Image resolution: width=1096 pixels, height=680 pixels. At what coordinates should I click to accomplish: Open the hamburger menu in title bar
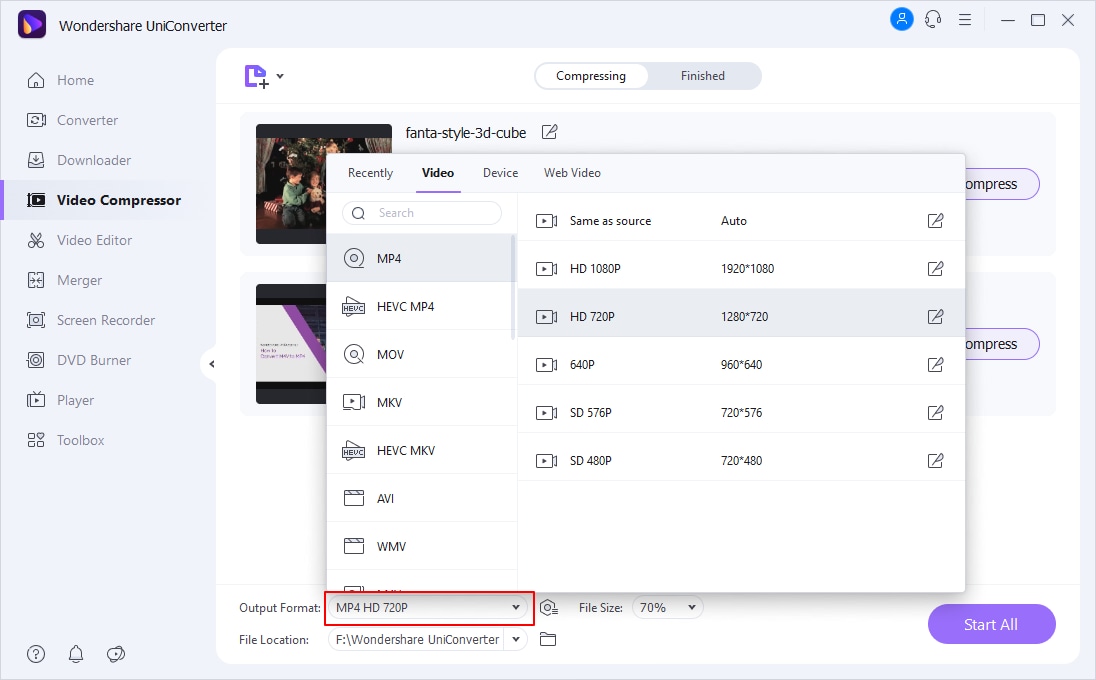click(965, 20)
